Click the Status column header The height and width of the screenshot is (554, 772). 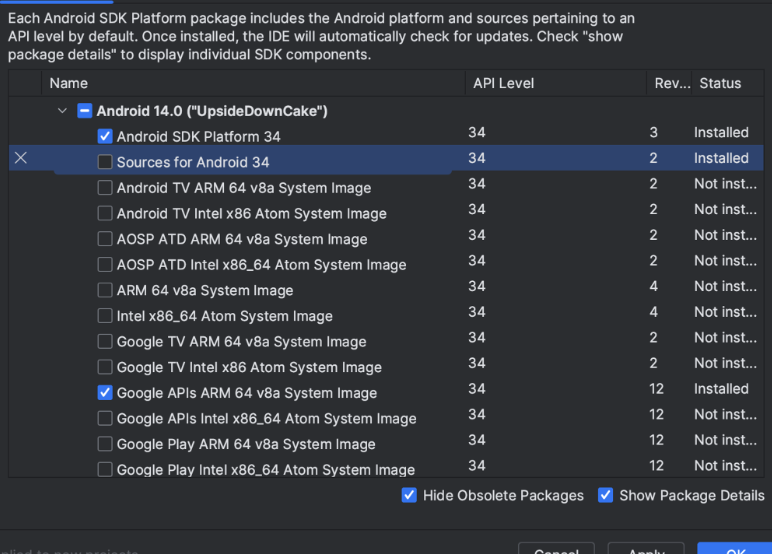coord(720,83)
